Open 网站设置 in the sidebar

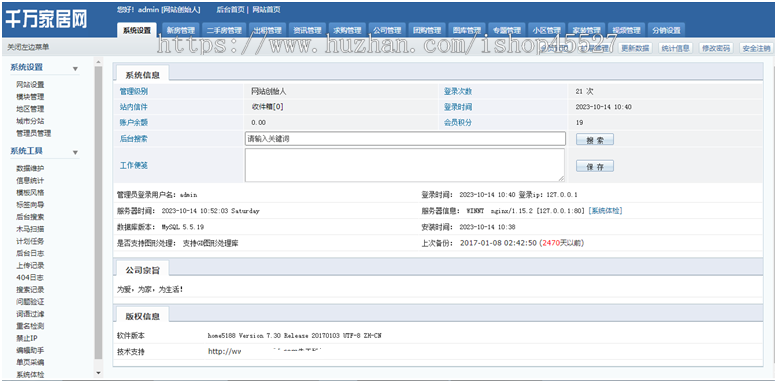coord(30,85)
